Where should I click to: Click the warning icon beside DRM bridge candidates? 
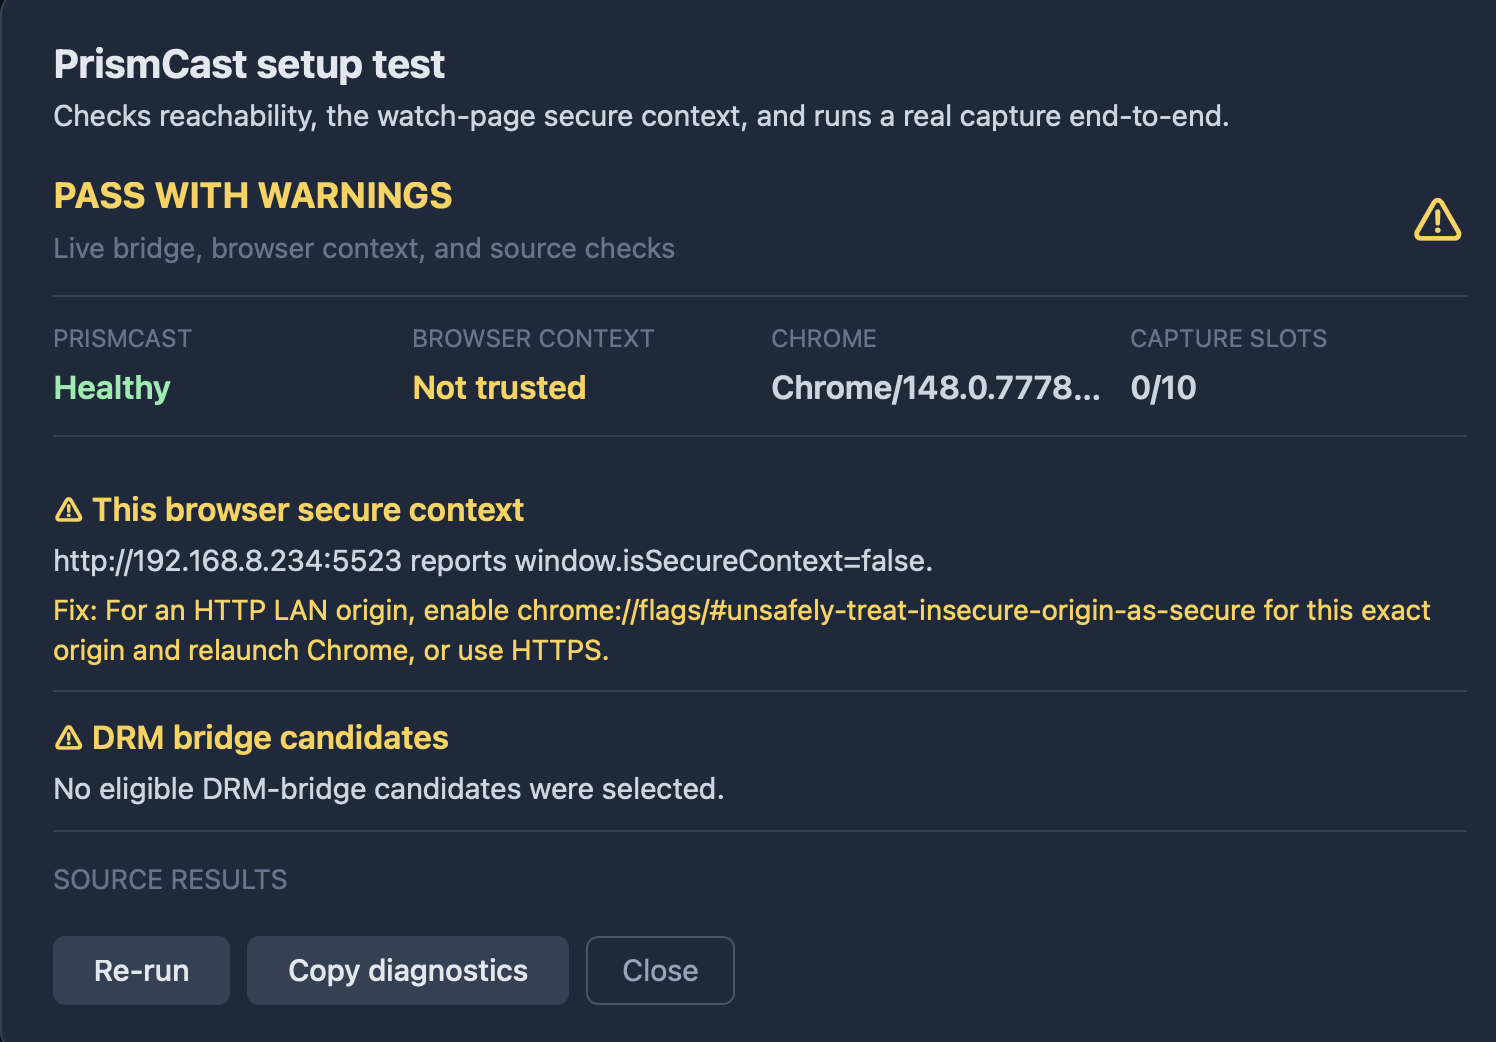click(x=68, y=738)
